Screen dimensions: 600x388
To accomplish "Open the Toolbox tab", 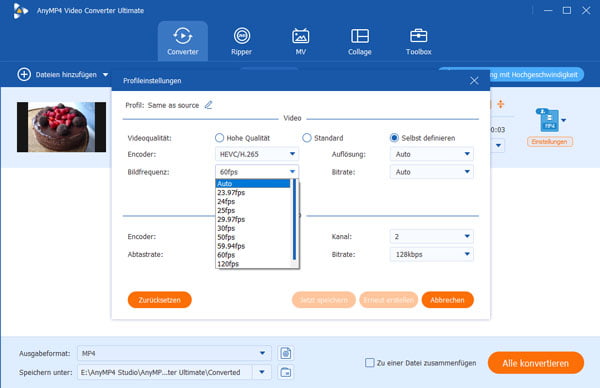I will tap(418, 41).
